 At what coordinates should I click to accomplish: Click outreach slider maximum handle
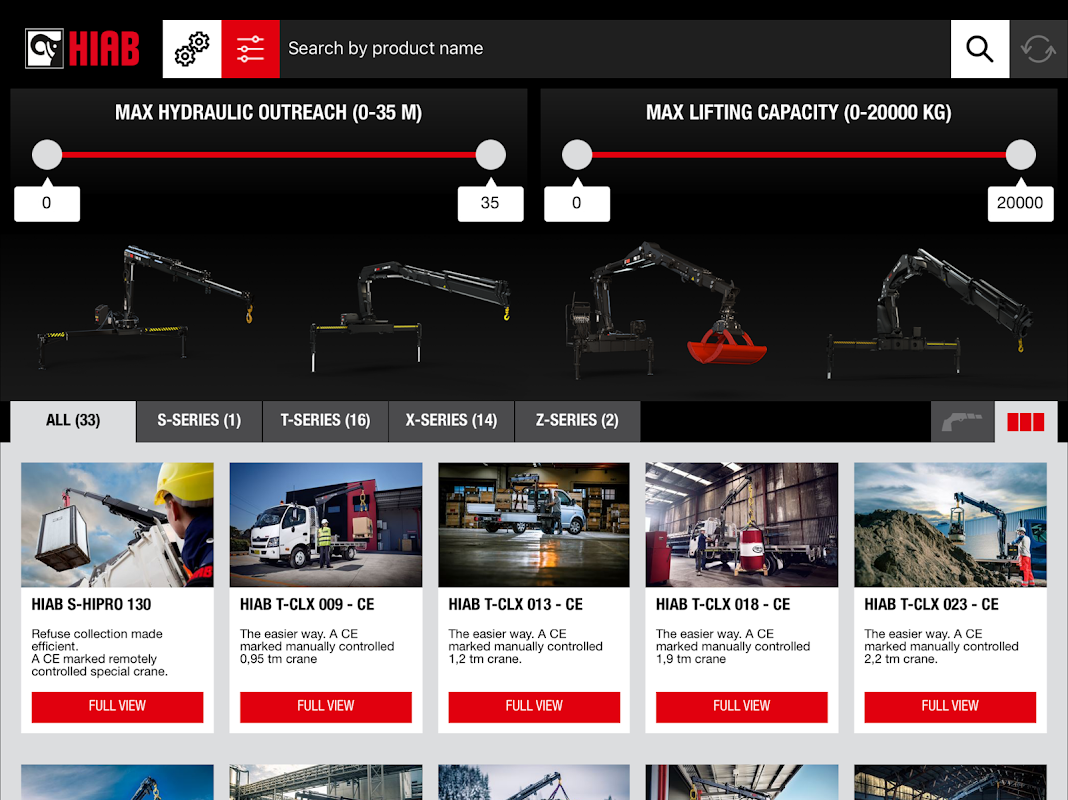tap(490, 155)
